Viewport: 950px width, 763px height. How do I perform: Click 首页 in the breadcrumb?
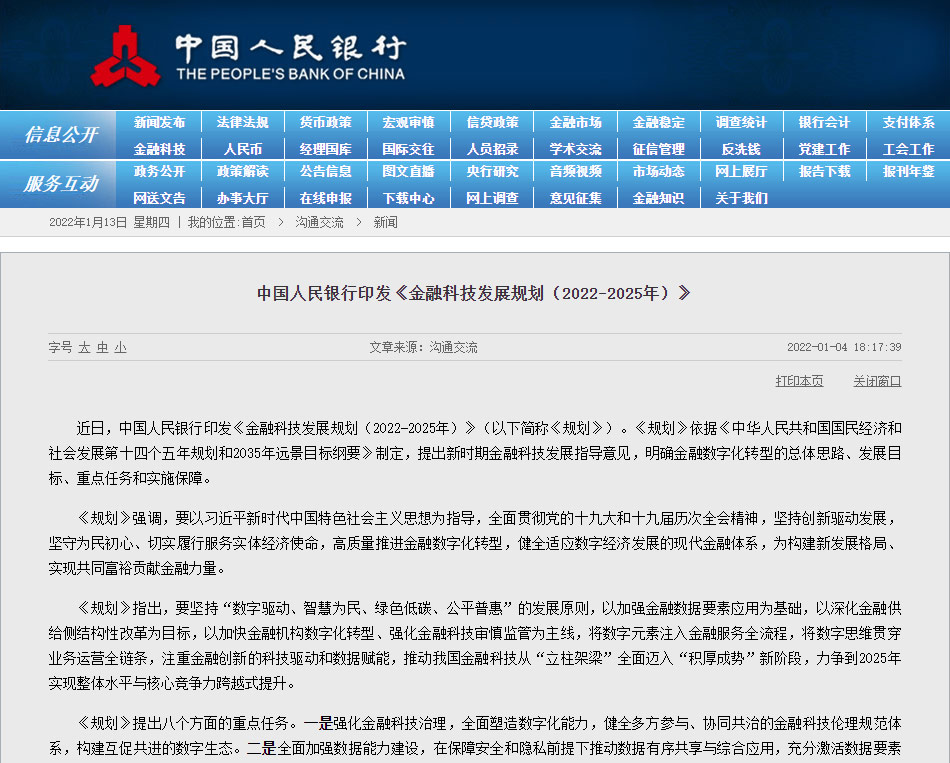(253, 222)
